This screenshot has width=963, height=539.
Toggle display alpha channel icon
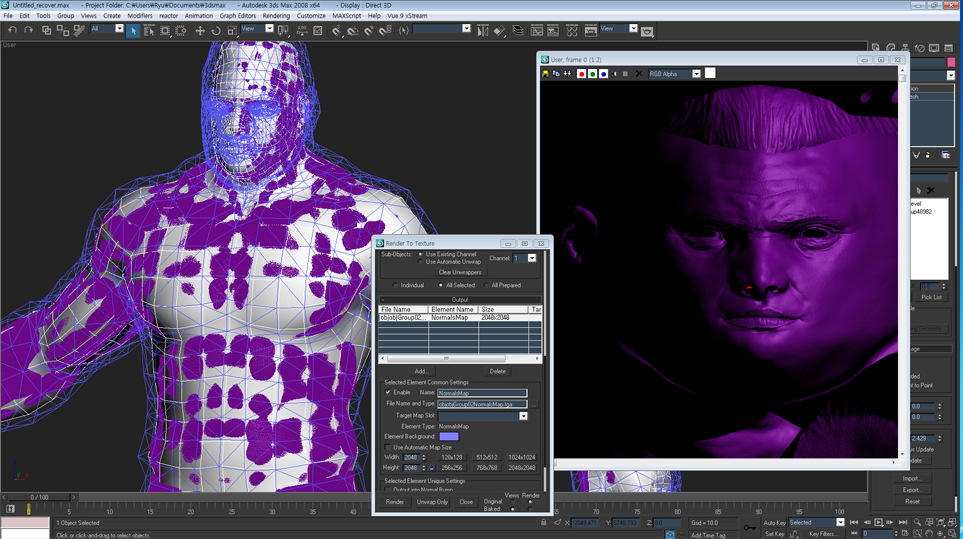[615, 74]
